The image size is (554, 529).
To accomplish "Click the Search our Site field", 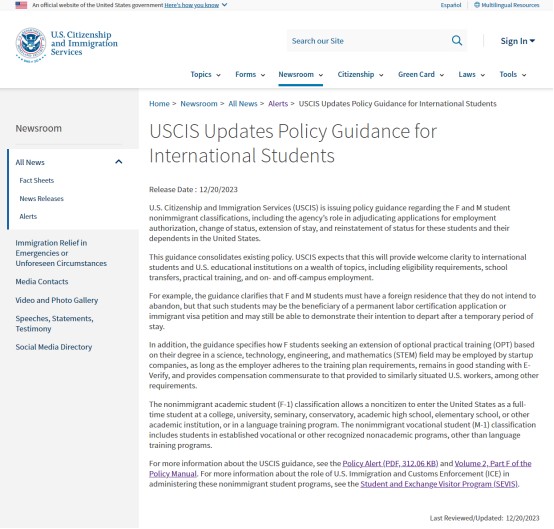I will pos(367,41).
